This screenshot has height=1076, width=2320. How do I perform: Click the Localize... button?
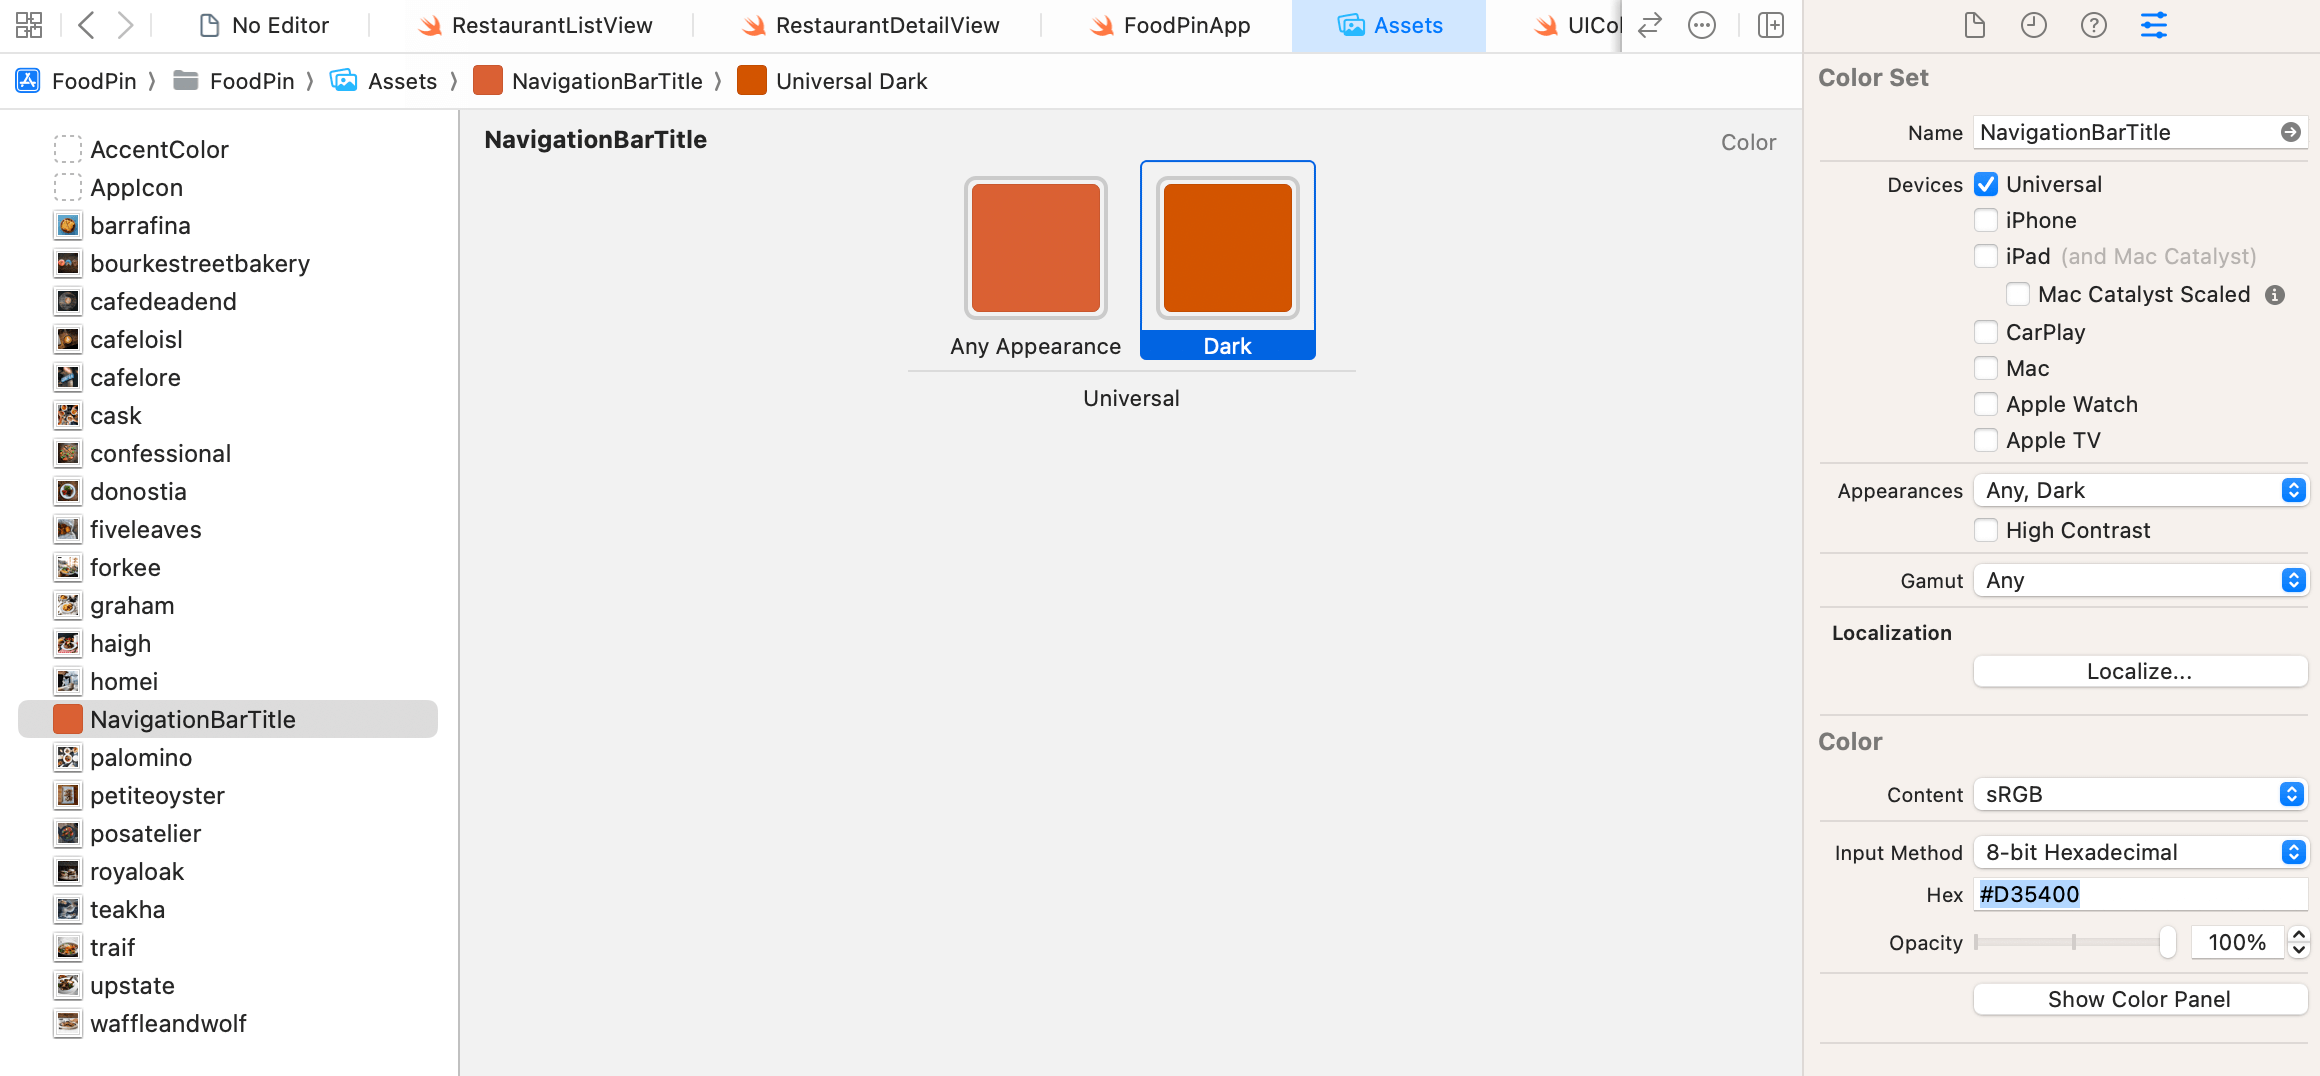pyautogui.click(x=2139, y=671)
